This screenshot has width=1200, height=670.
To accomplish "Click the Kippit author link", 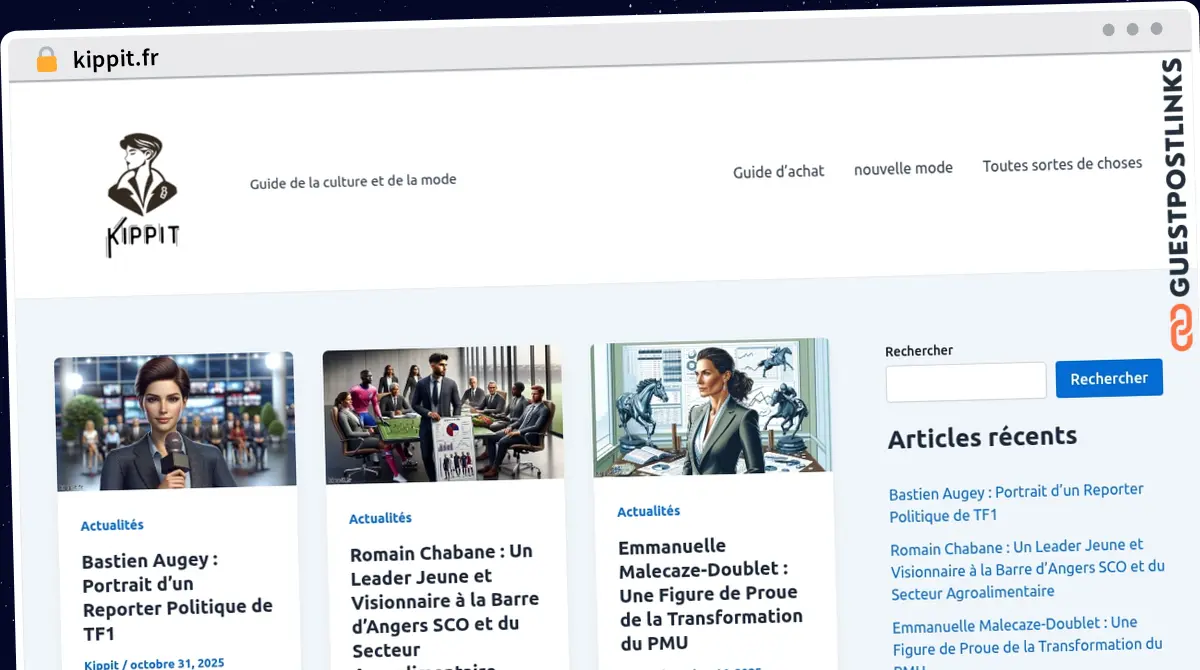I will point(101,664).
